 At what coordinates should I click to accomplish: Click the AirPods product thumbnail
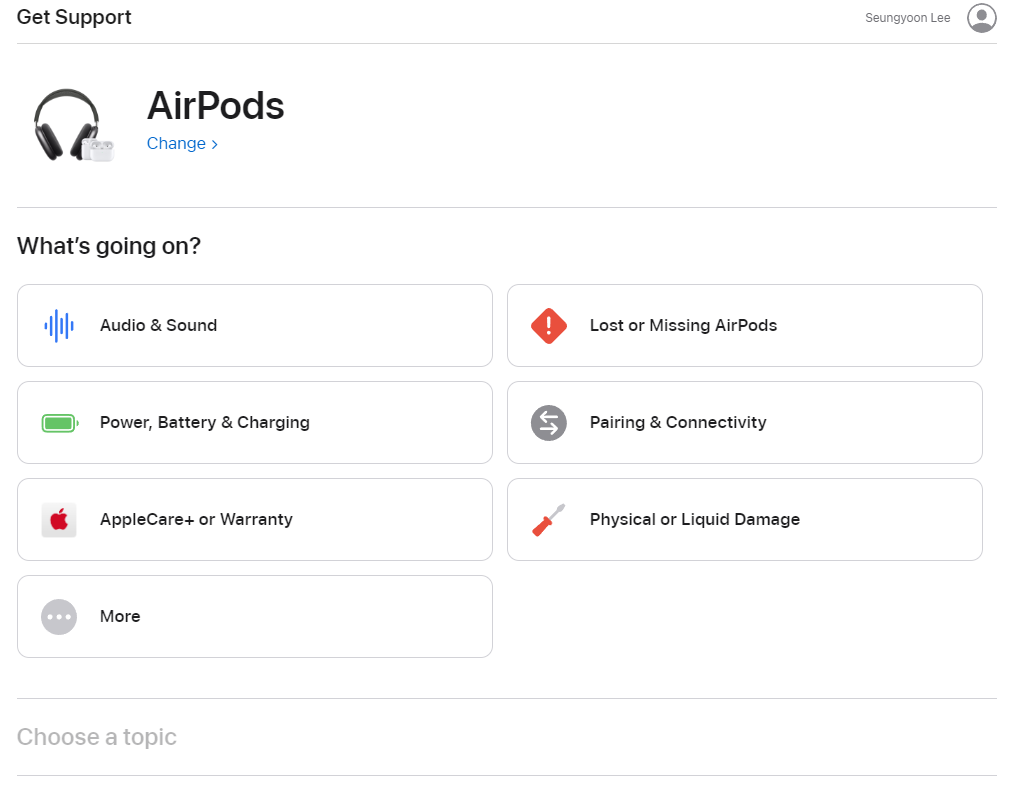[74, 125]
